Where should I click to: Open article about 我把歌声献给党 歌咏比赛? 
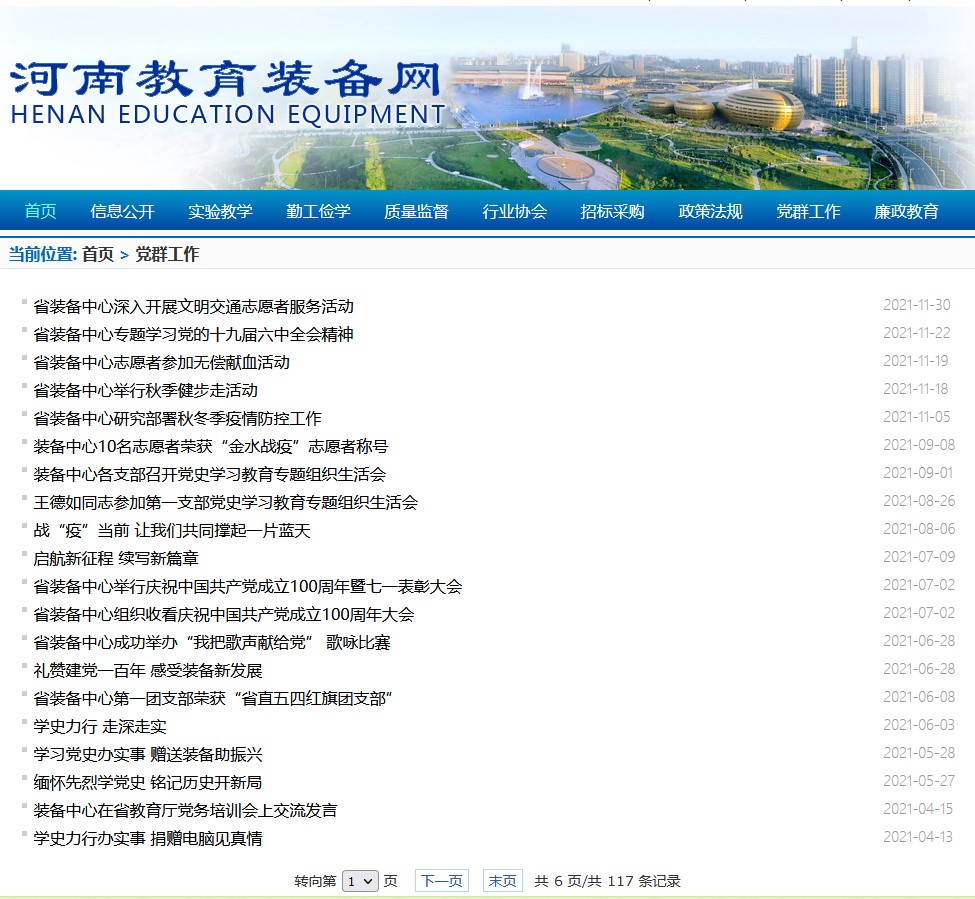click(212, 642)
